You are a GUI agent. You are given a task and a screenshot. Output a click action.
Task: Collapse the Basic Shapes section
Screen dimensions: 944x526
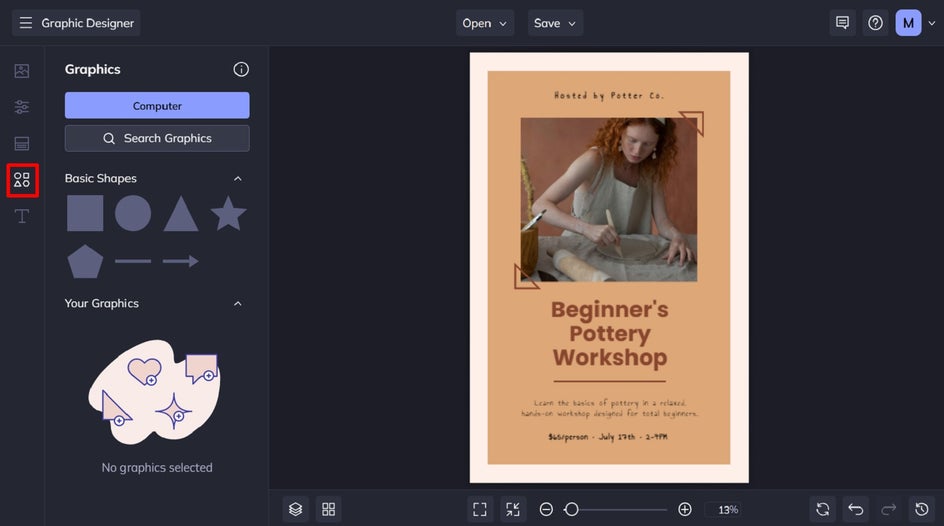pos(238,178)
